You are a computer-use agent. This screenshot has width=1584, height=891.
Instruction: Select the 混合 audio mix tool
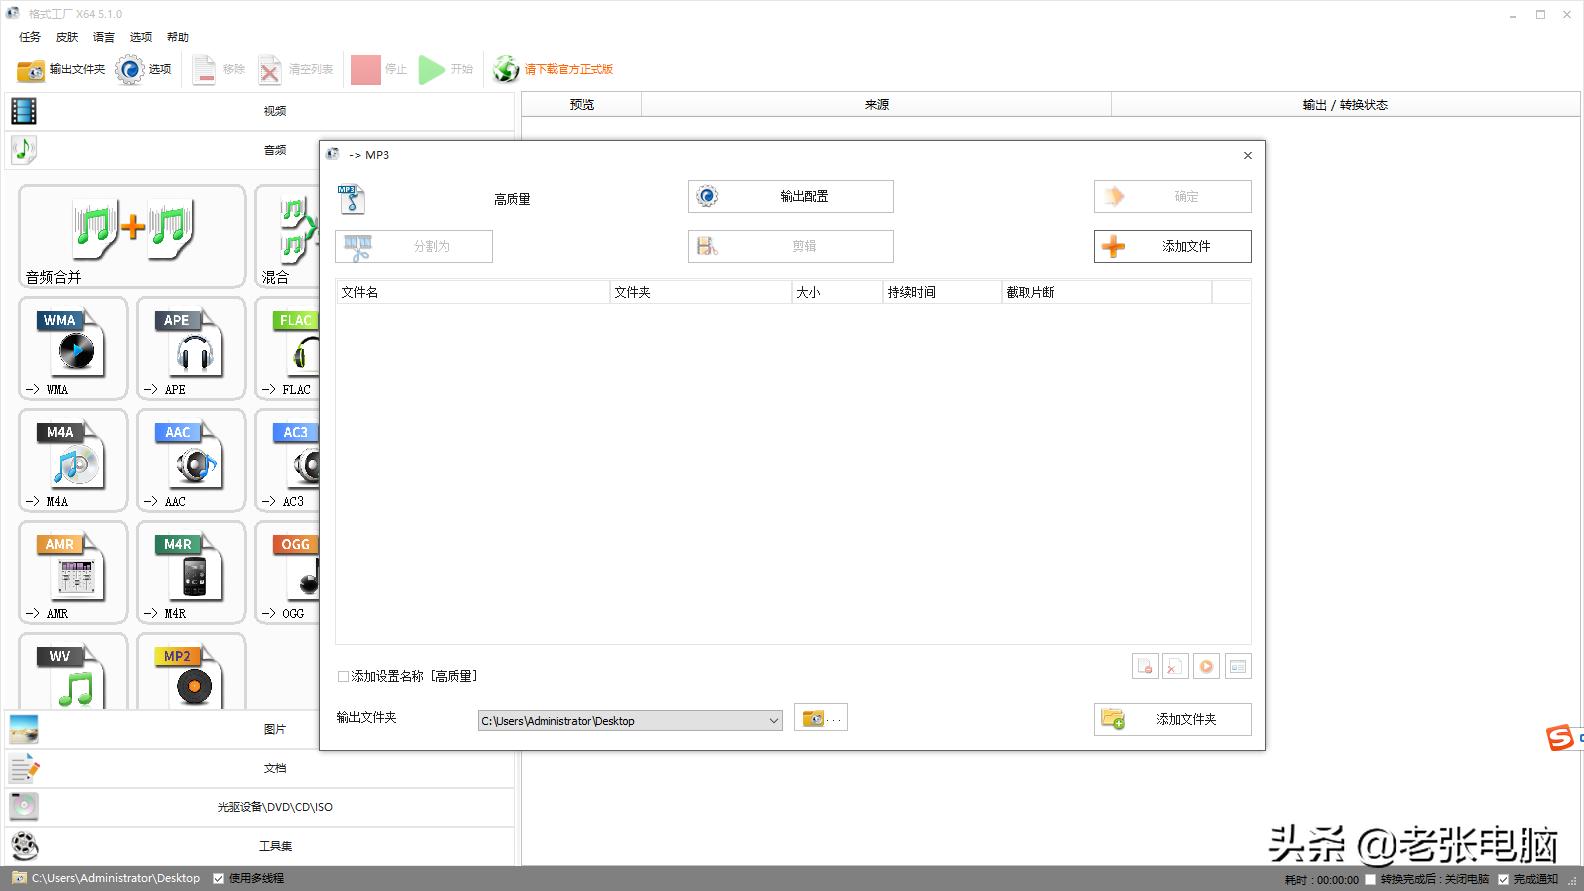287,236
